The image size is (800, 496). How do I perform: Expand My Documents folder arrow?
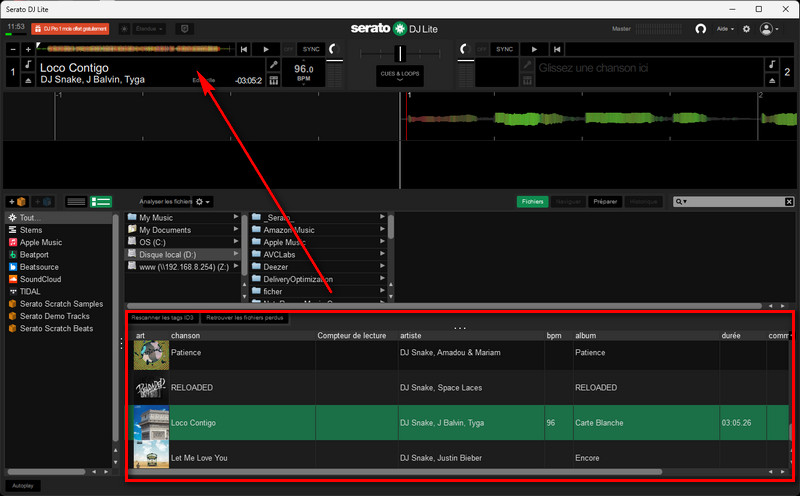(x=235, y=229)
